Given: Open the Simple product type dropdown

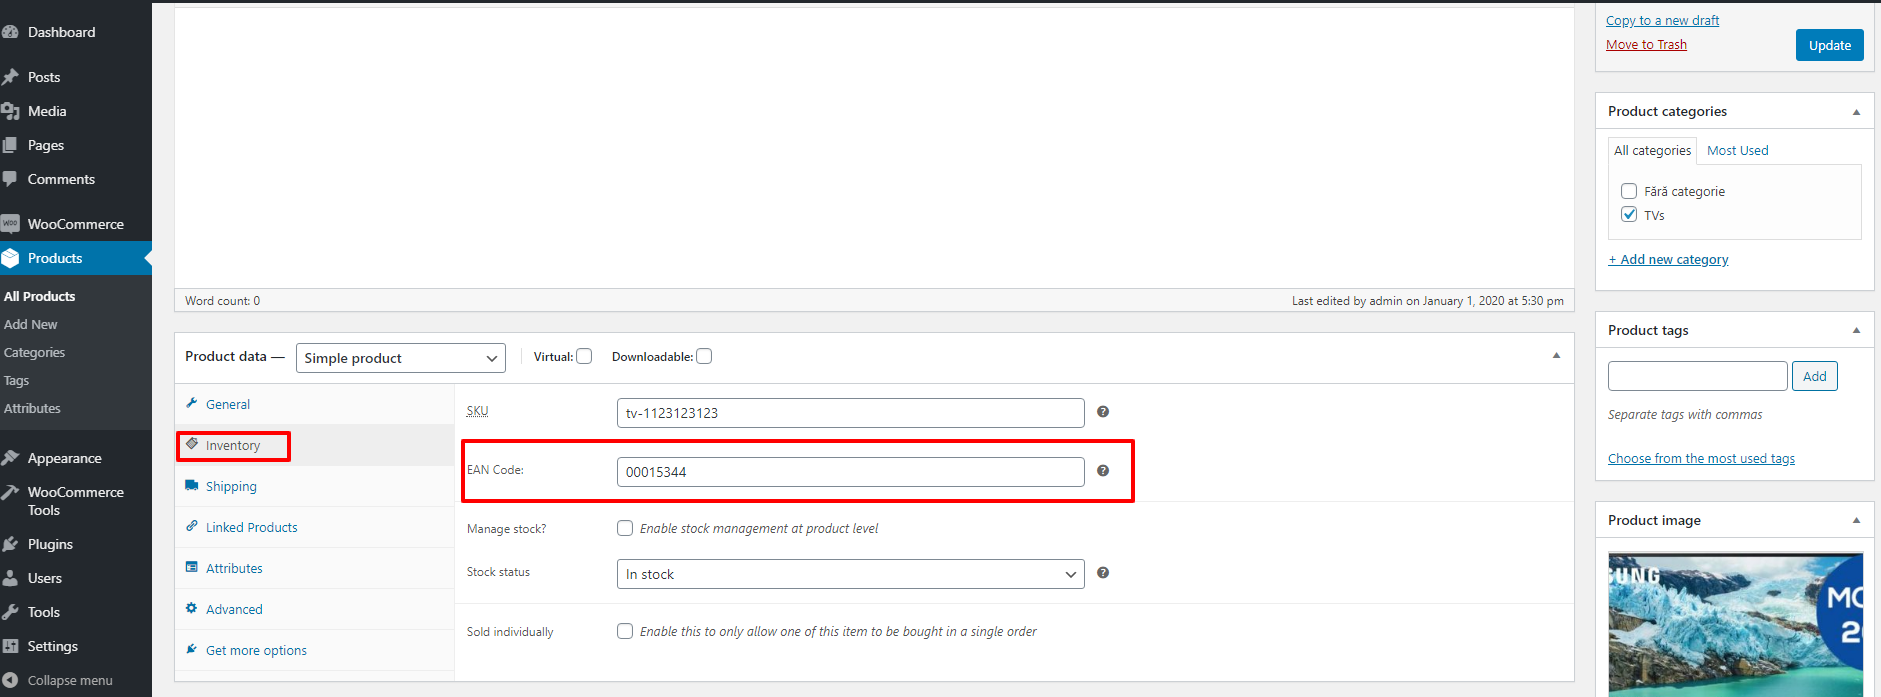Looking at the screenshot, I should point(400,358).
